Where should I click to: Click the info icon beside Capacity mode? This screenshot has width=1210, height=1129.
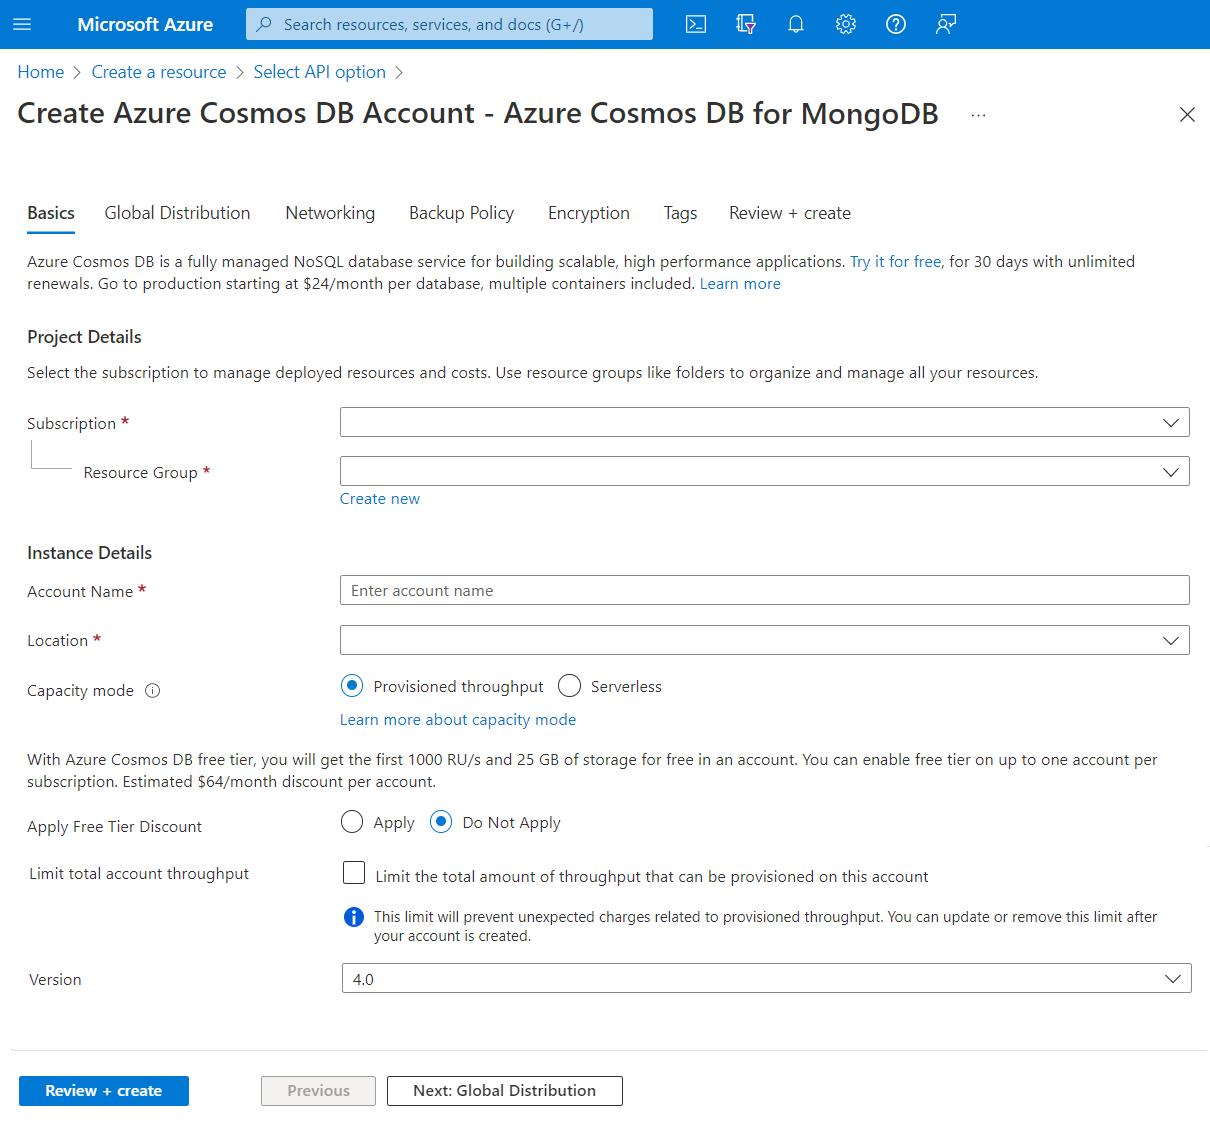pos(152,690)
